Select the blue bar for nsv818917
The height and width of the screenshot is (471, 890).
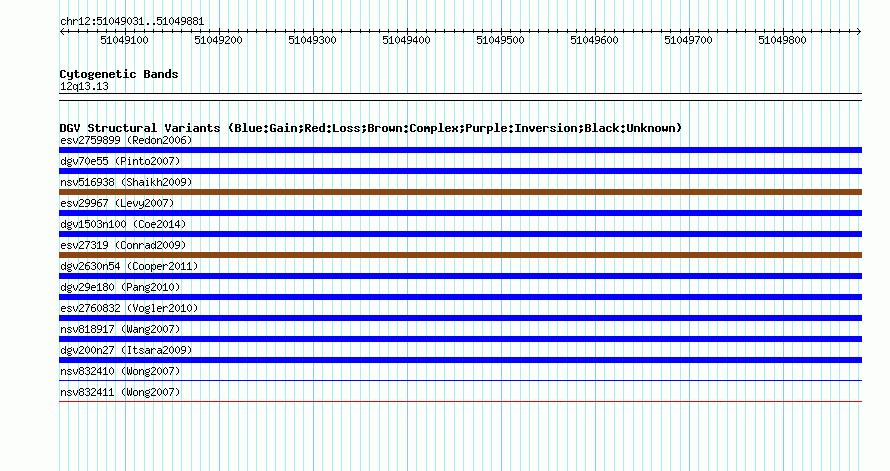click(x=460, y=339)
